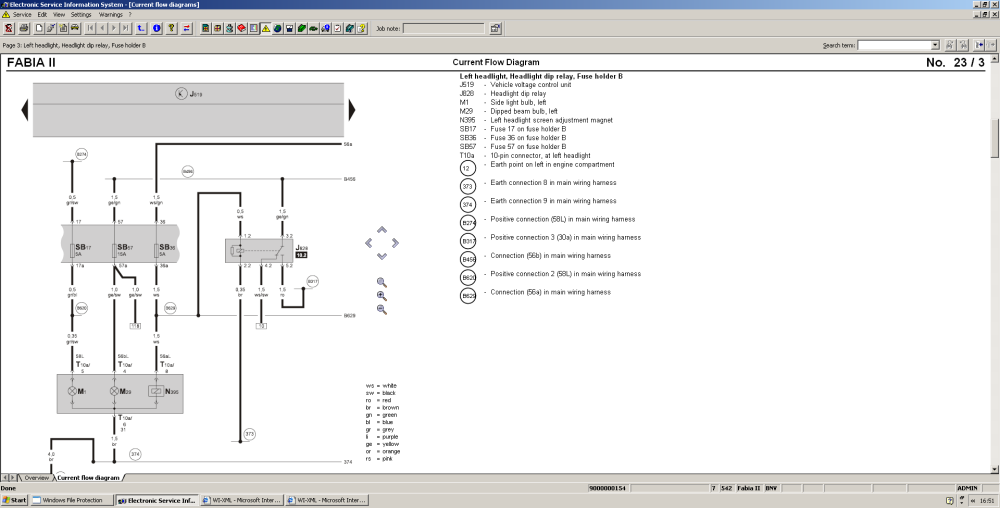Switch to the Overview tab
1000x508 pixels.
[36, 477]
